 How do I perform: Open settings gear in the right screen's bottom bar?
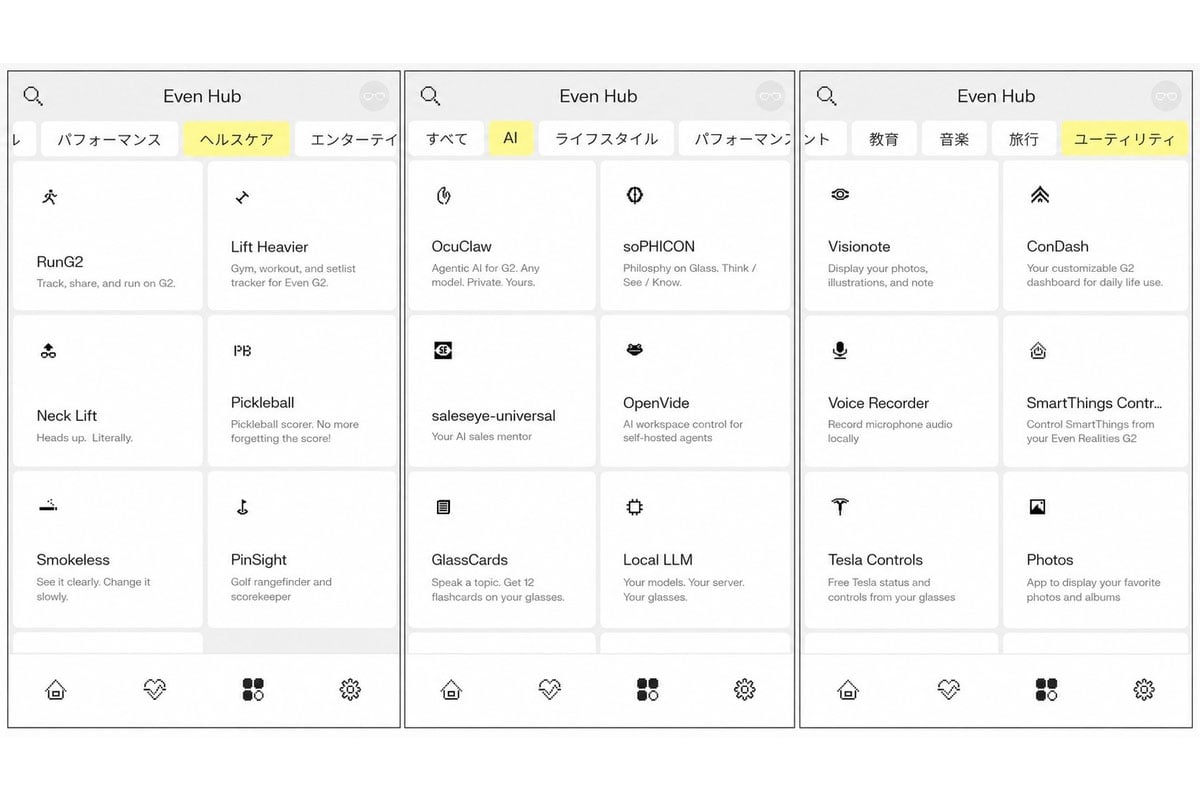click(1144, 689)
